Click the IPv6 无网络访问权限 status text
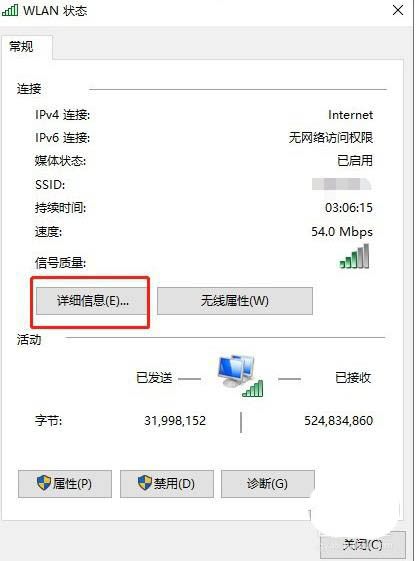 [331, 138]
